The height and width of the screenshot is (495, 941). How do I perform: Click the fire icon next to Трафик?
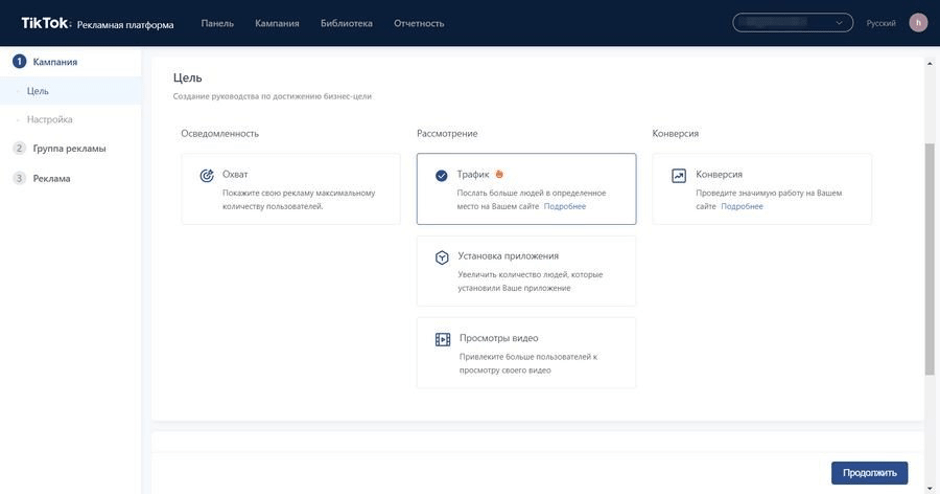499,174
